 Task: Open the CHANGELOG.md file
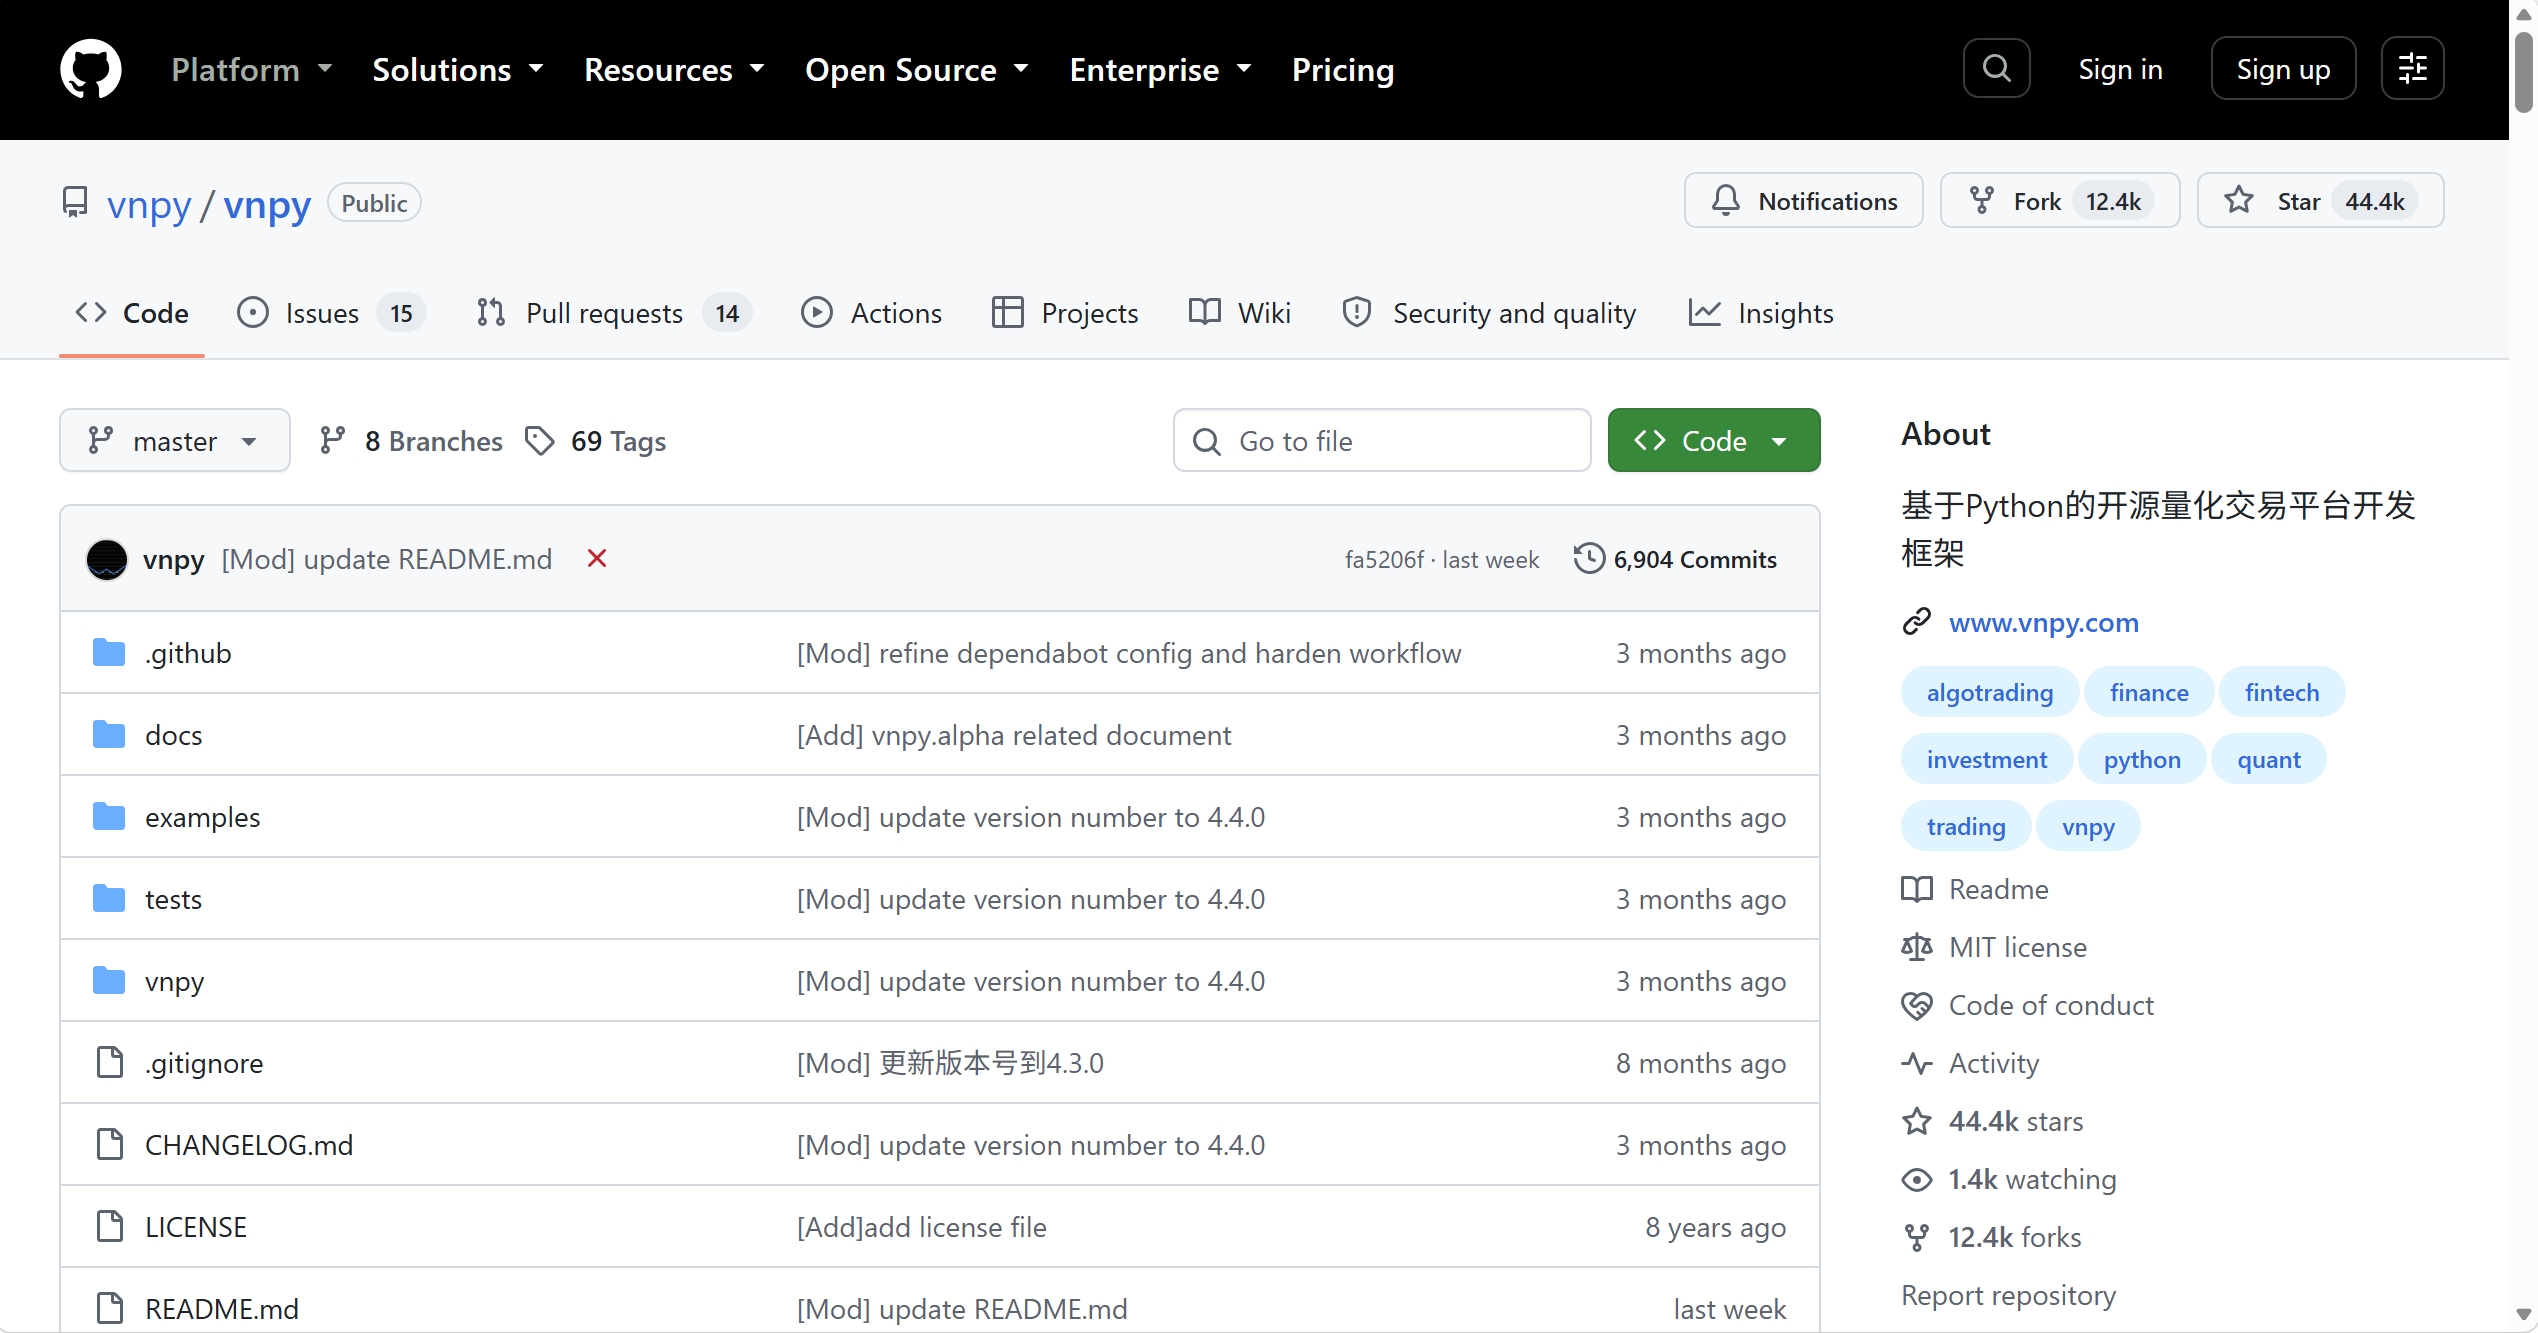click(x=249, y=1145)
